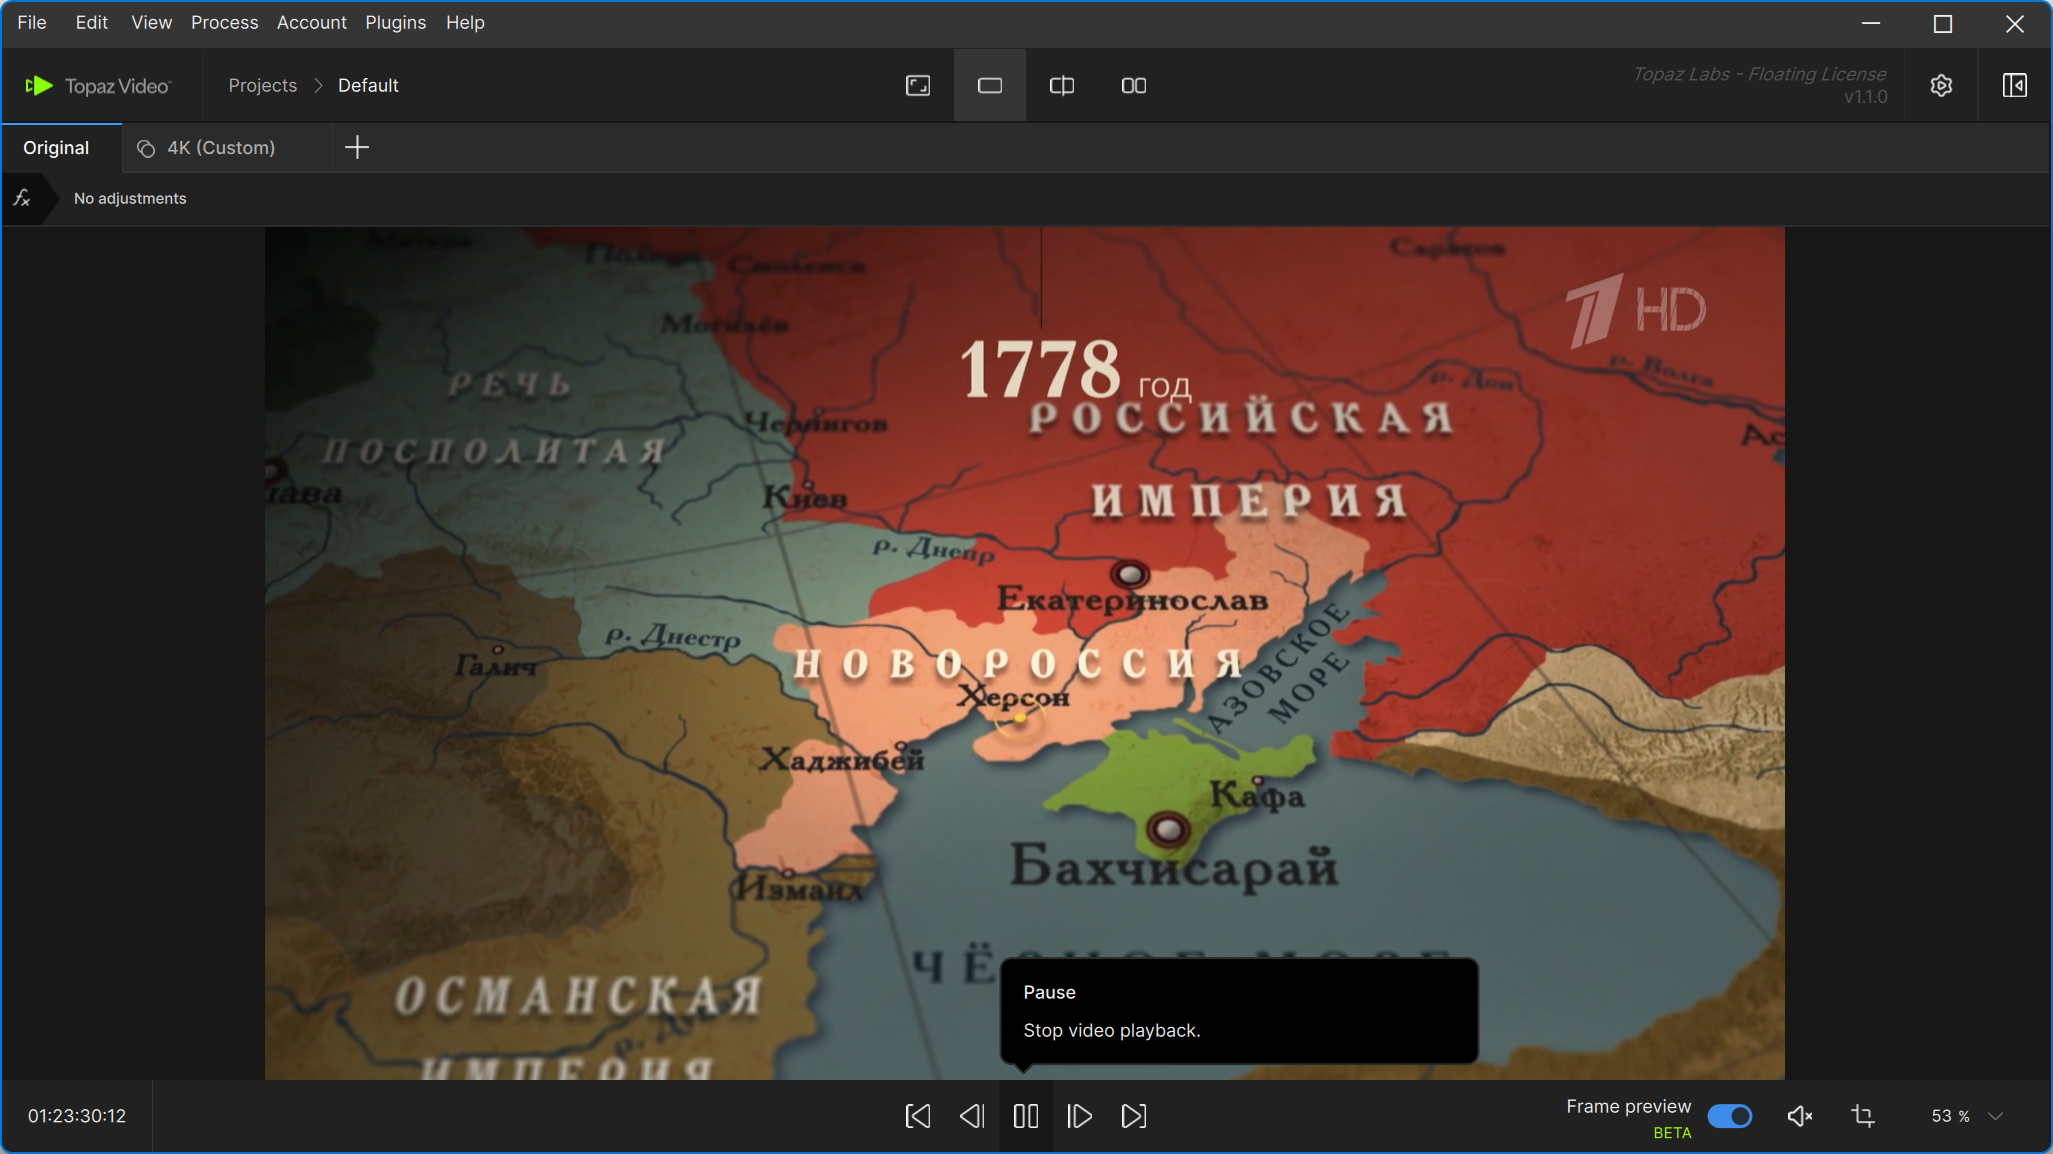This screenshot has height=1154, width=2053.
Task: Select the split view comparison icon
Action: (x=1061, y=86)
